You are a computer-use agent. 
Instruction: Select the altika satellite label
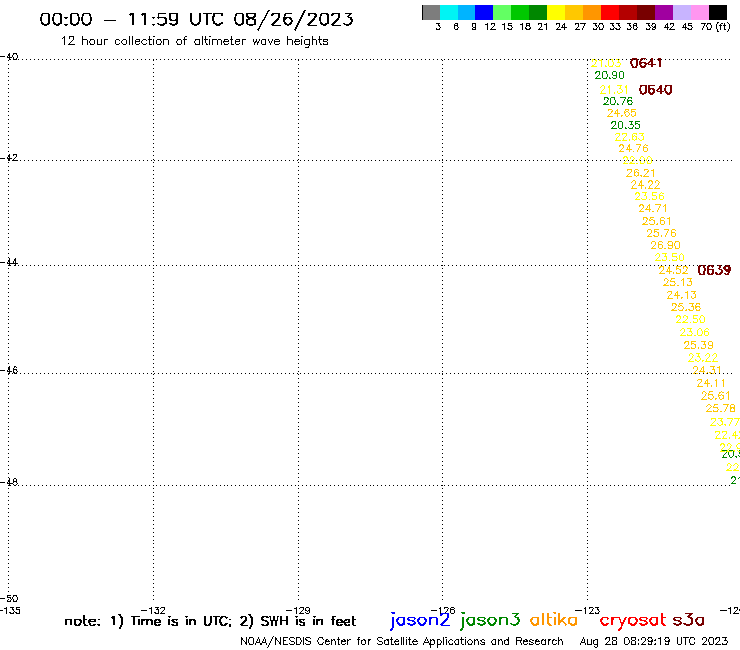[x=554, y=619]
